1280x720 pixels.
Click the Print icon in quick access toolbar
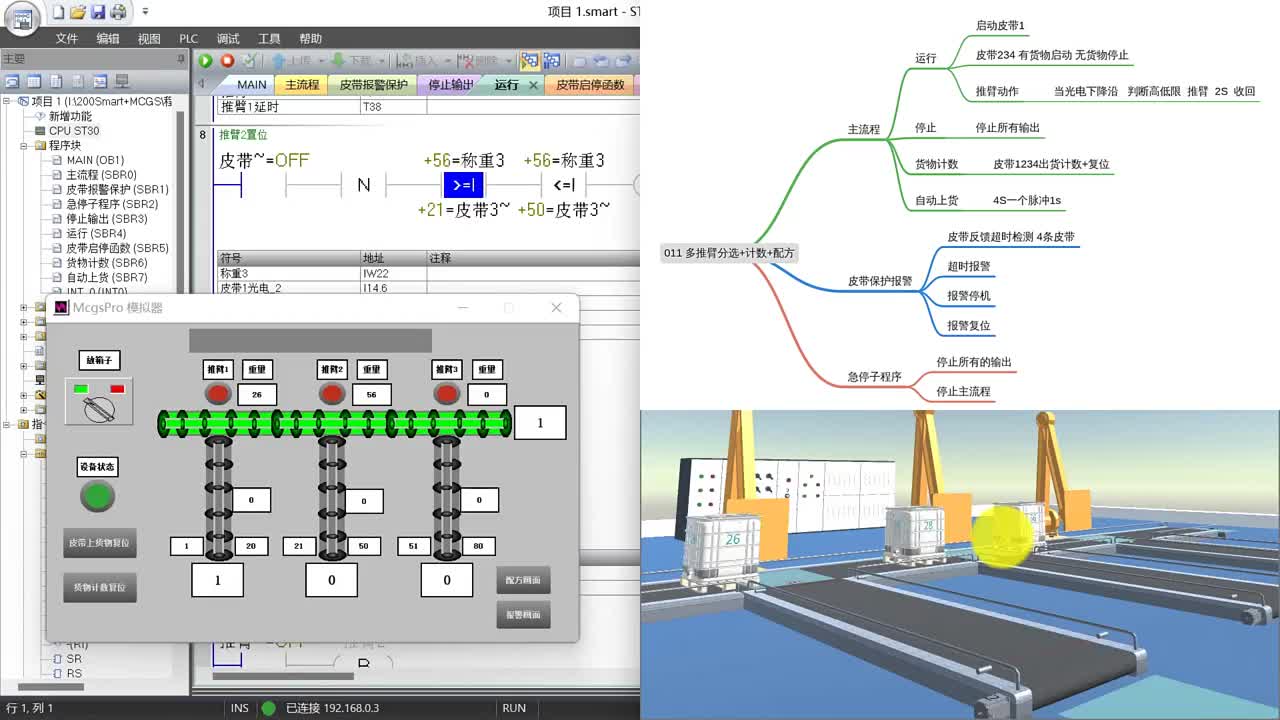click(x=118, y=13)
